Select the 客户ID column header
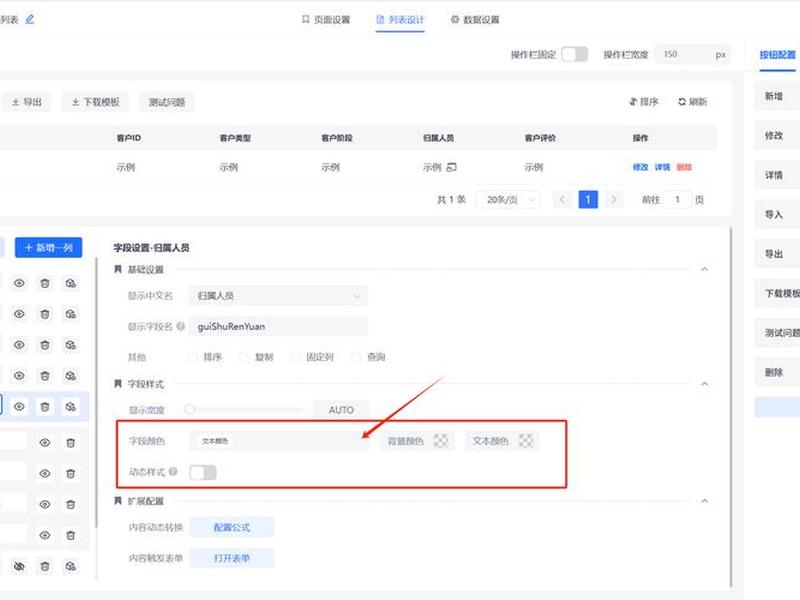This screenshot has height=600, width=800. 129,138
